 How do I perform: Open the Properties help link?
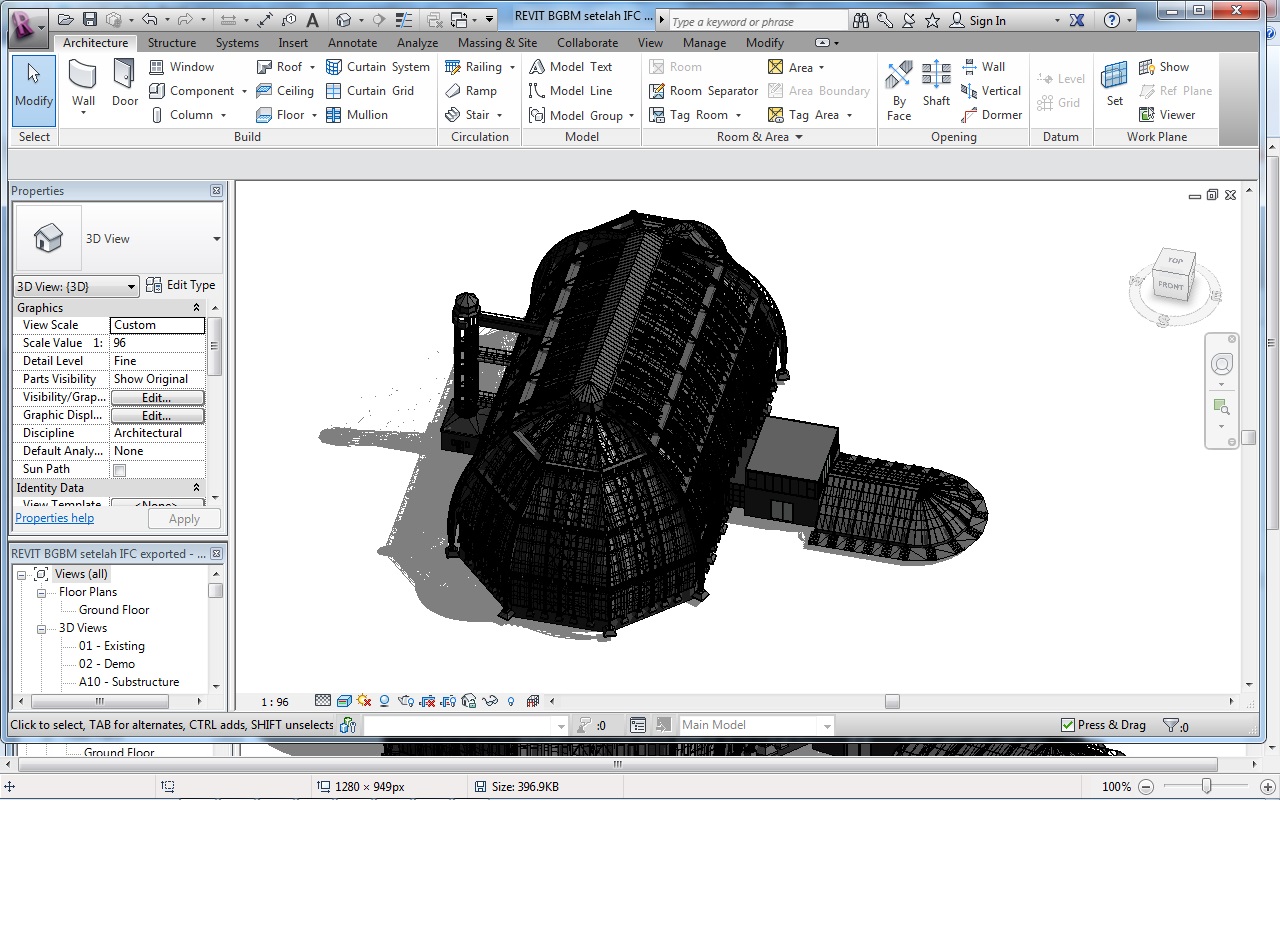(54, 518)
